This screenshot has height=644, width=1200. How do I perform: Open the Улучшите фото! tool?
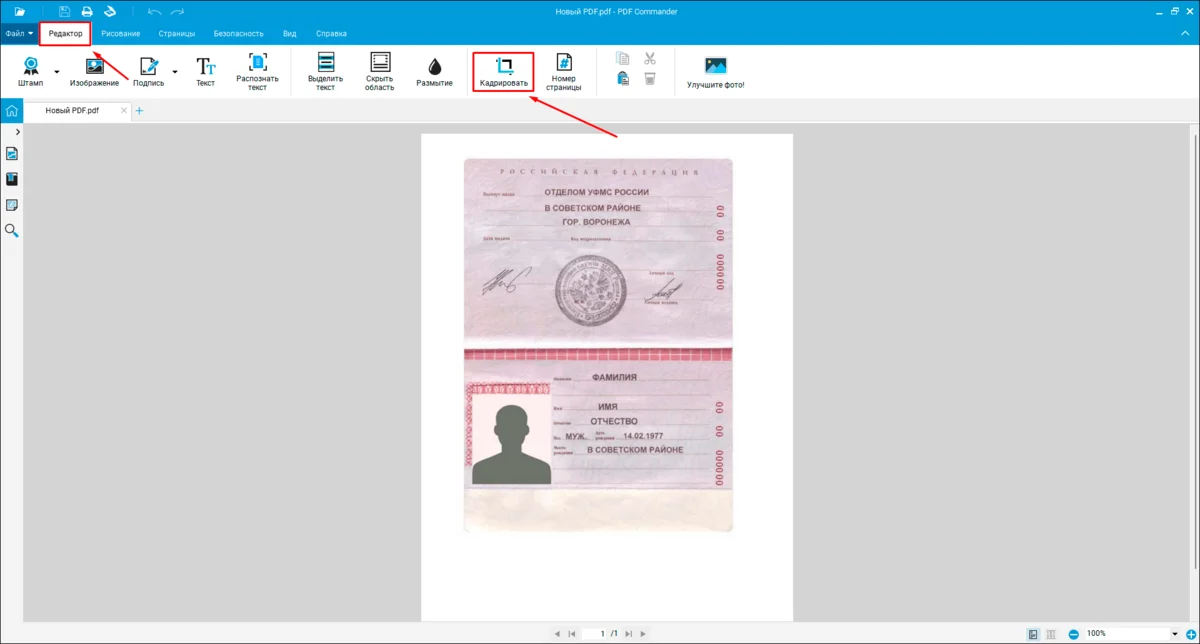pos(716,72)
